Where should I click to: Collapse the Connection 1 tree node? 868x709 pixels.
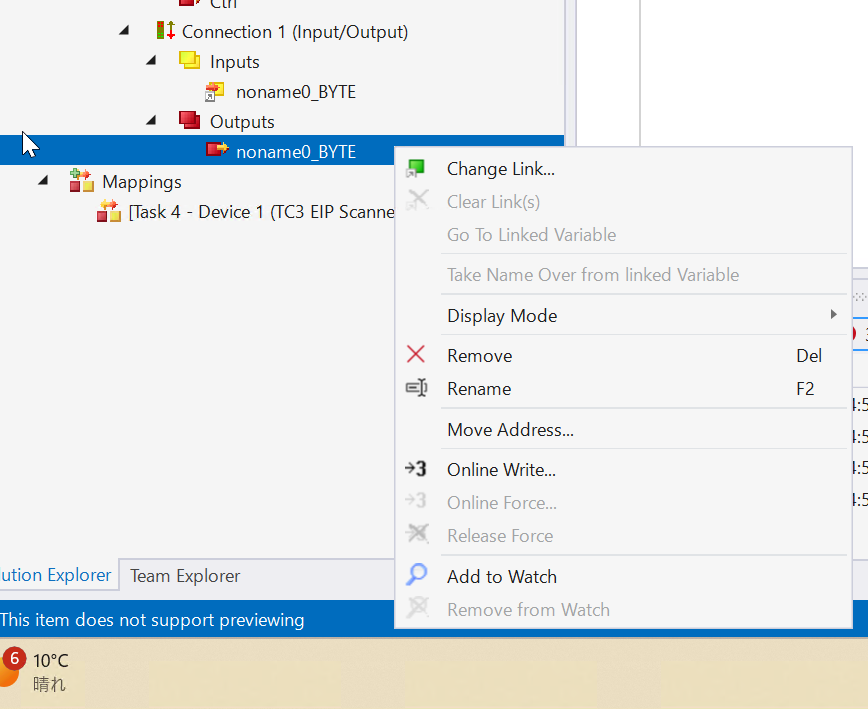click(124, 31)
